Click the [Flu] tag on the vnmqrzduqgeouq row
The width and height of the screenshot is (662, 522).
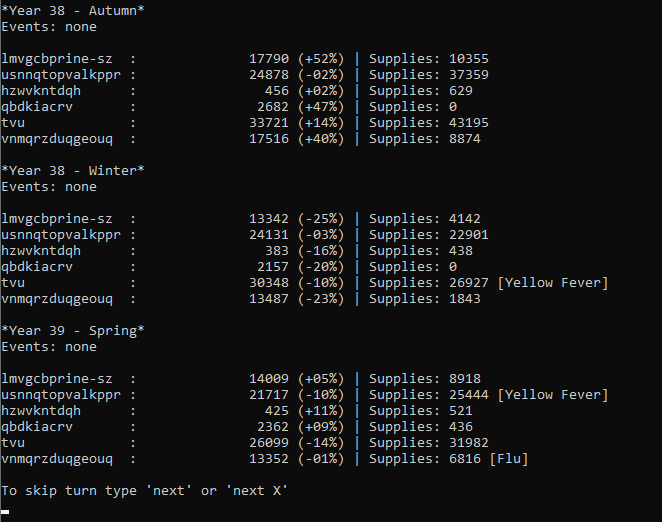point(509,459)
